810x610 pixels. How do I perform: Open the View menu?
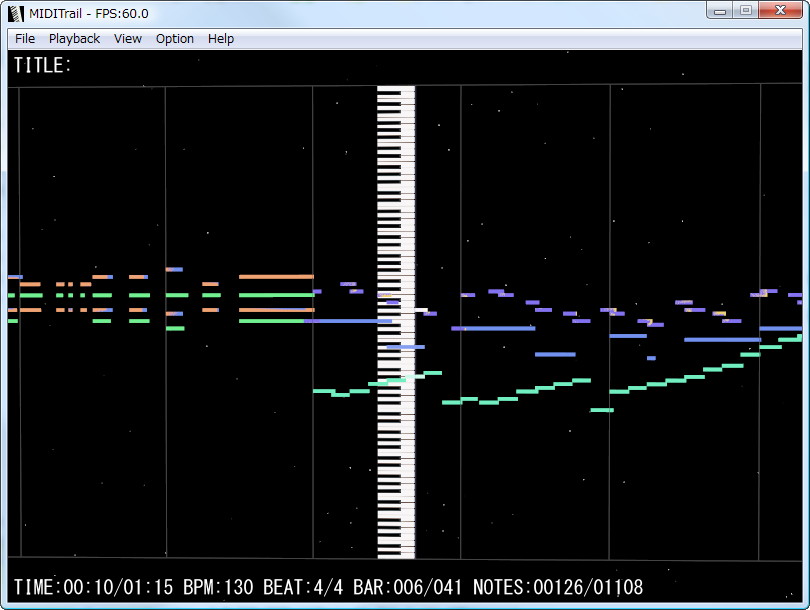127,38
